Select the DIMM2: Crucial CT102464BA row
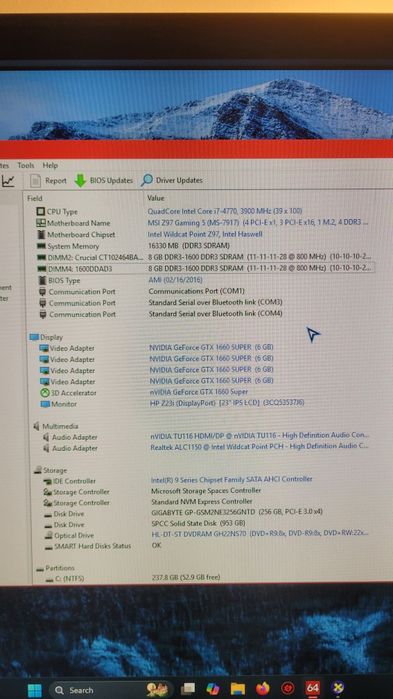 [205, 257]
